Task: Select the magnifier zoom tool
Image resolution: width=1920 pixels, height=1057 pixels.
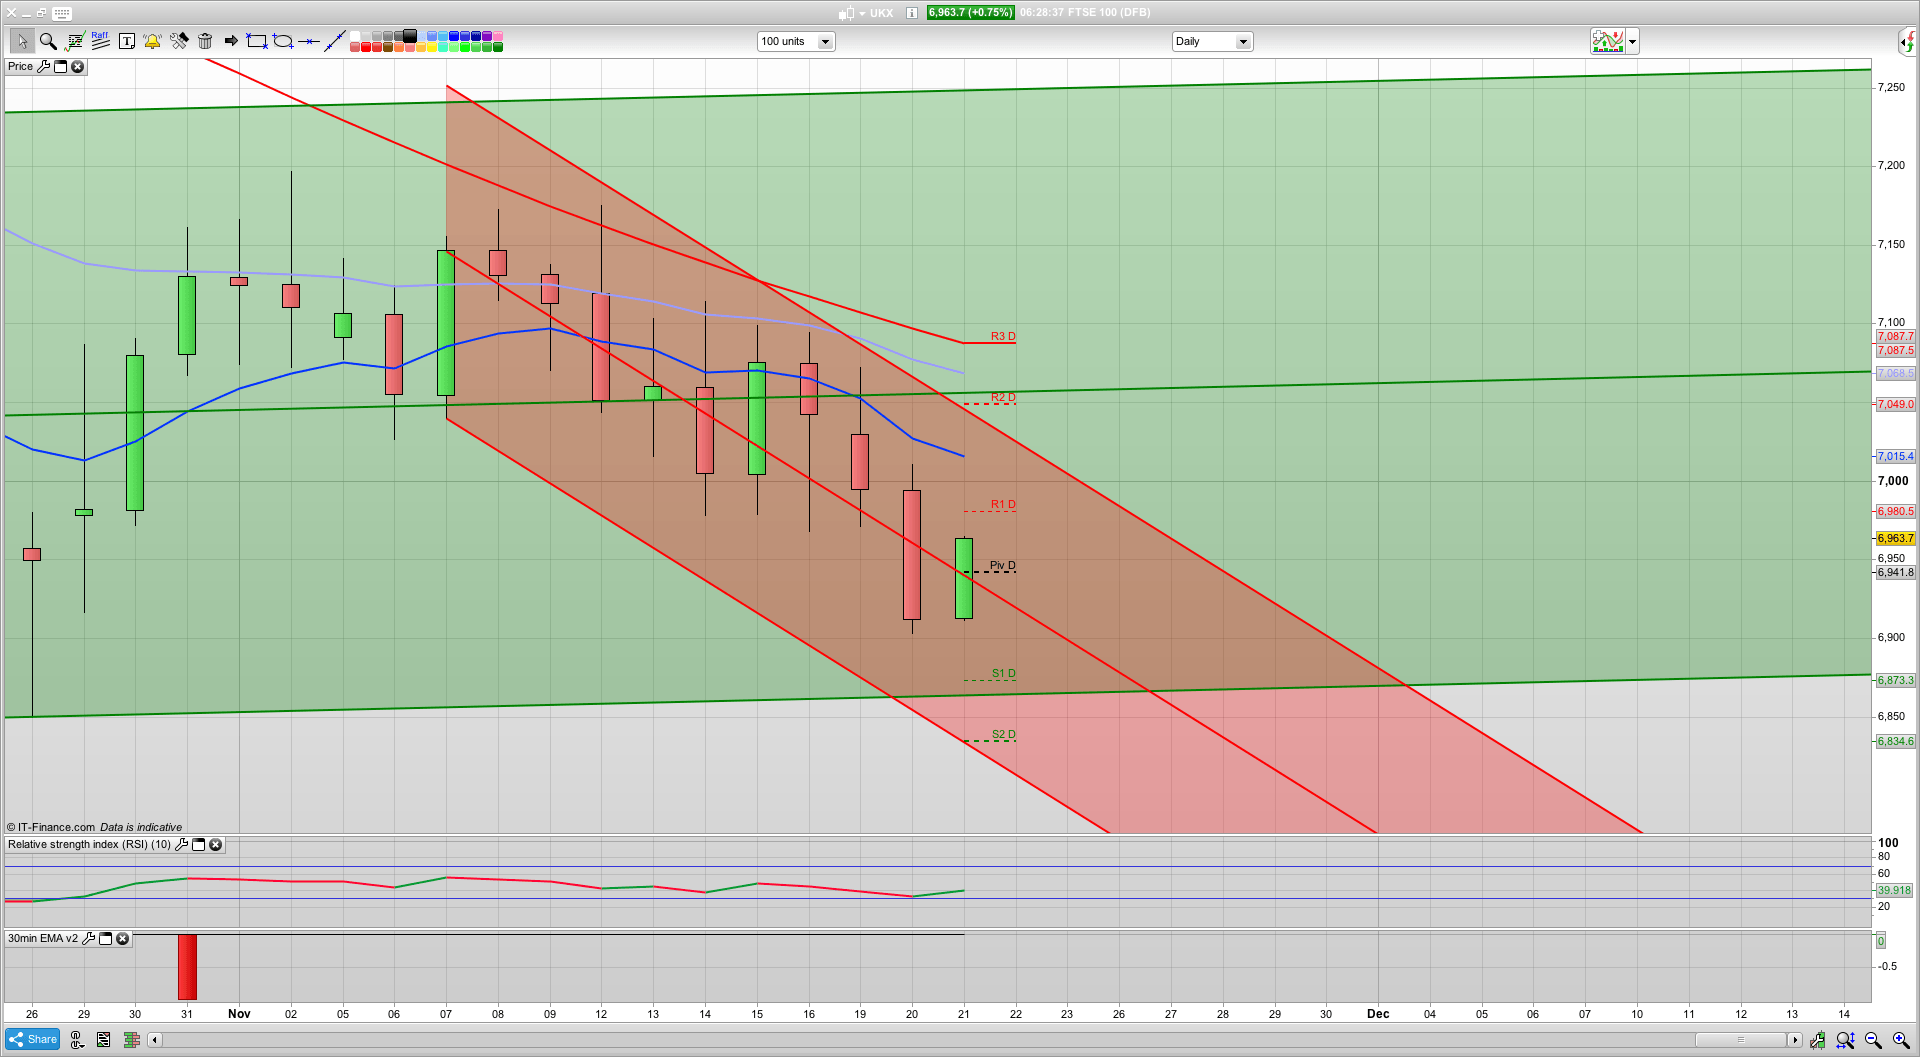Action: point(48,41)
